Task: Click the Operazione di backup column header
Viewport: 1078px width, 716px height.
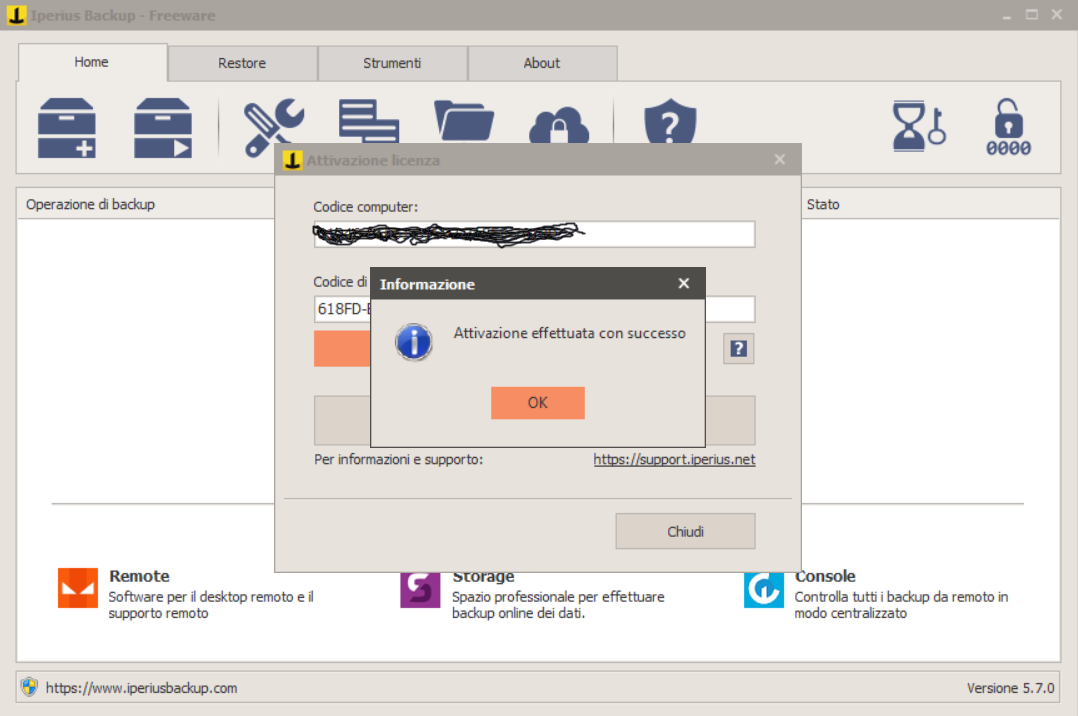Action: coord(90,204)
